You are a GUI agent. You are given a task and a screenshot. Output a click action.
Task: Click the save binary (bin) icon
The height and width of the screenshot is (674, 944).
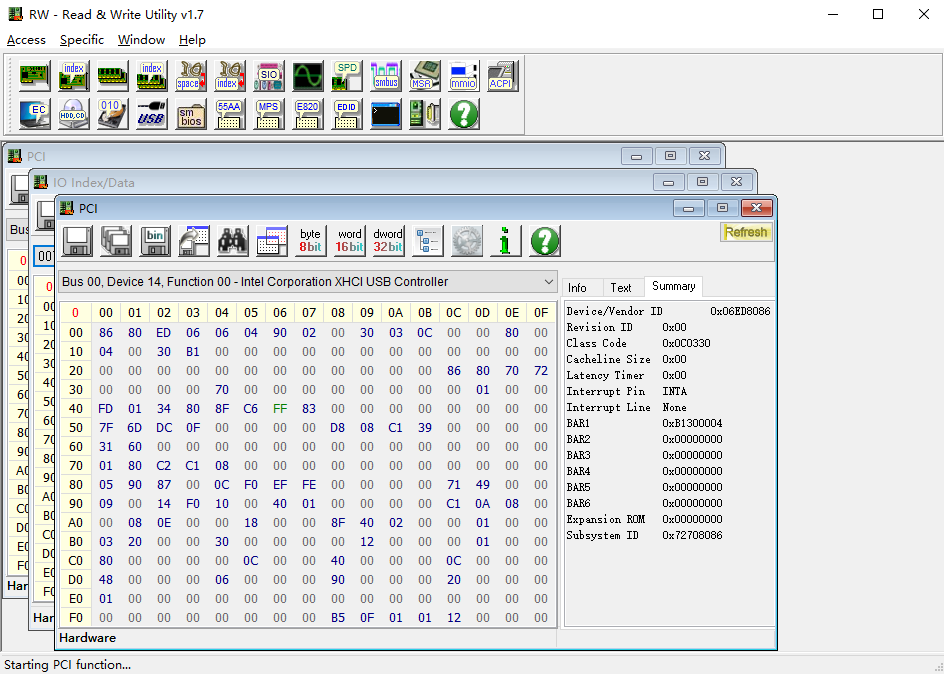pos(155,241)
